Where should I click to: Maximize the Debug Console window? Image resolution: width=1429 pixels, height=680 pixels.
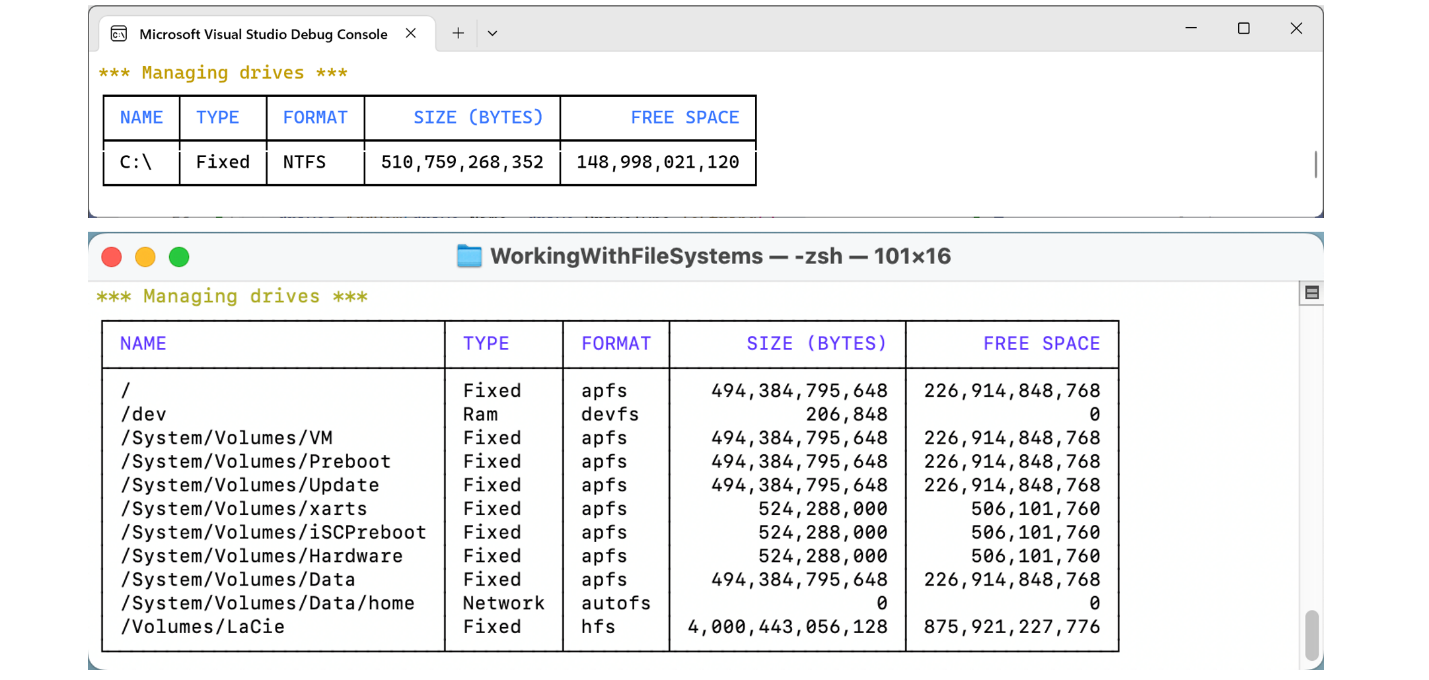tap(1243, 28)
